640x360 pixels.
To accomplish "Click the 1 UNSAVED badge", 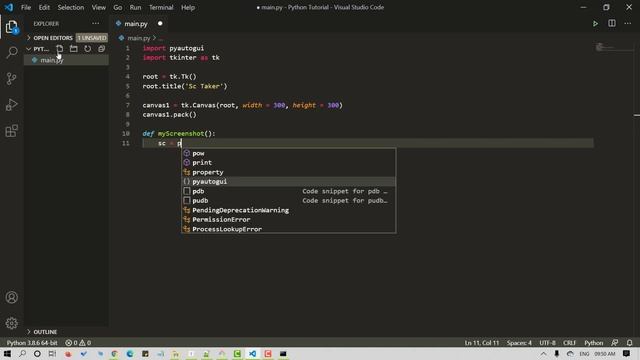I will click(x=92, y=38).
